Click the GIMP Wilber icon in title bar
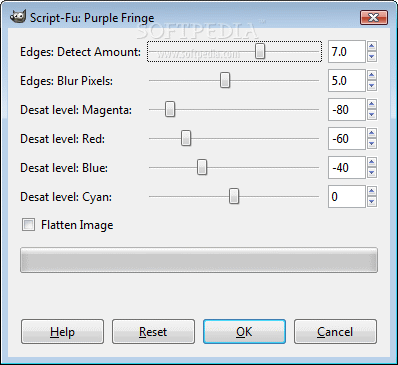Viewport: 398px width, 365px height. point(18,16)
